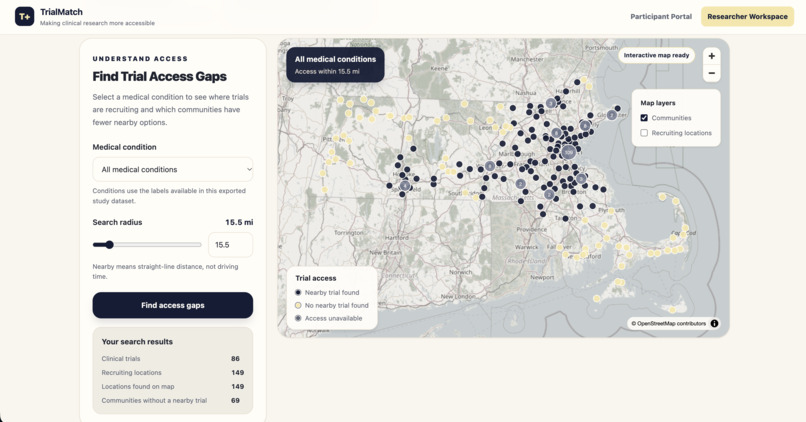Enable the Recruiting locations layer checkbox
The width and height of the screenshot is (806, 422).
point(644,133)
